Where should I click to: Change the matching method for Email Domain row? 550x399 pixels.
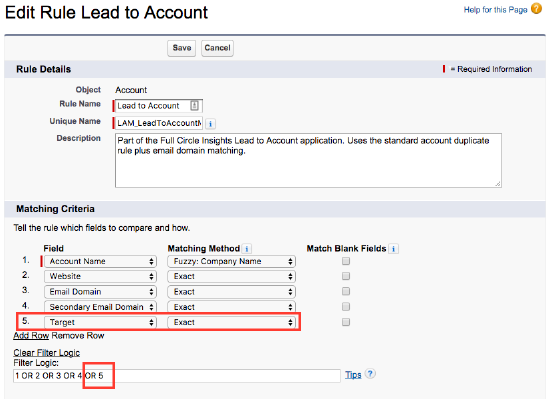pyautogui.click(x=232, y=292)
